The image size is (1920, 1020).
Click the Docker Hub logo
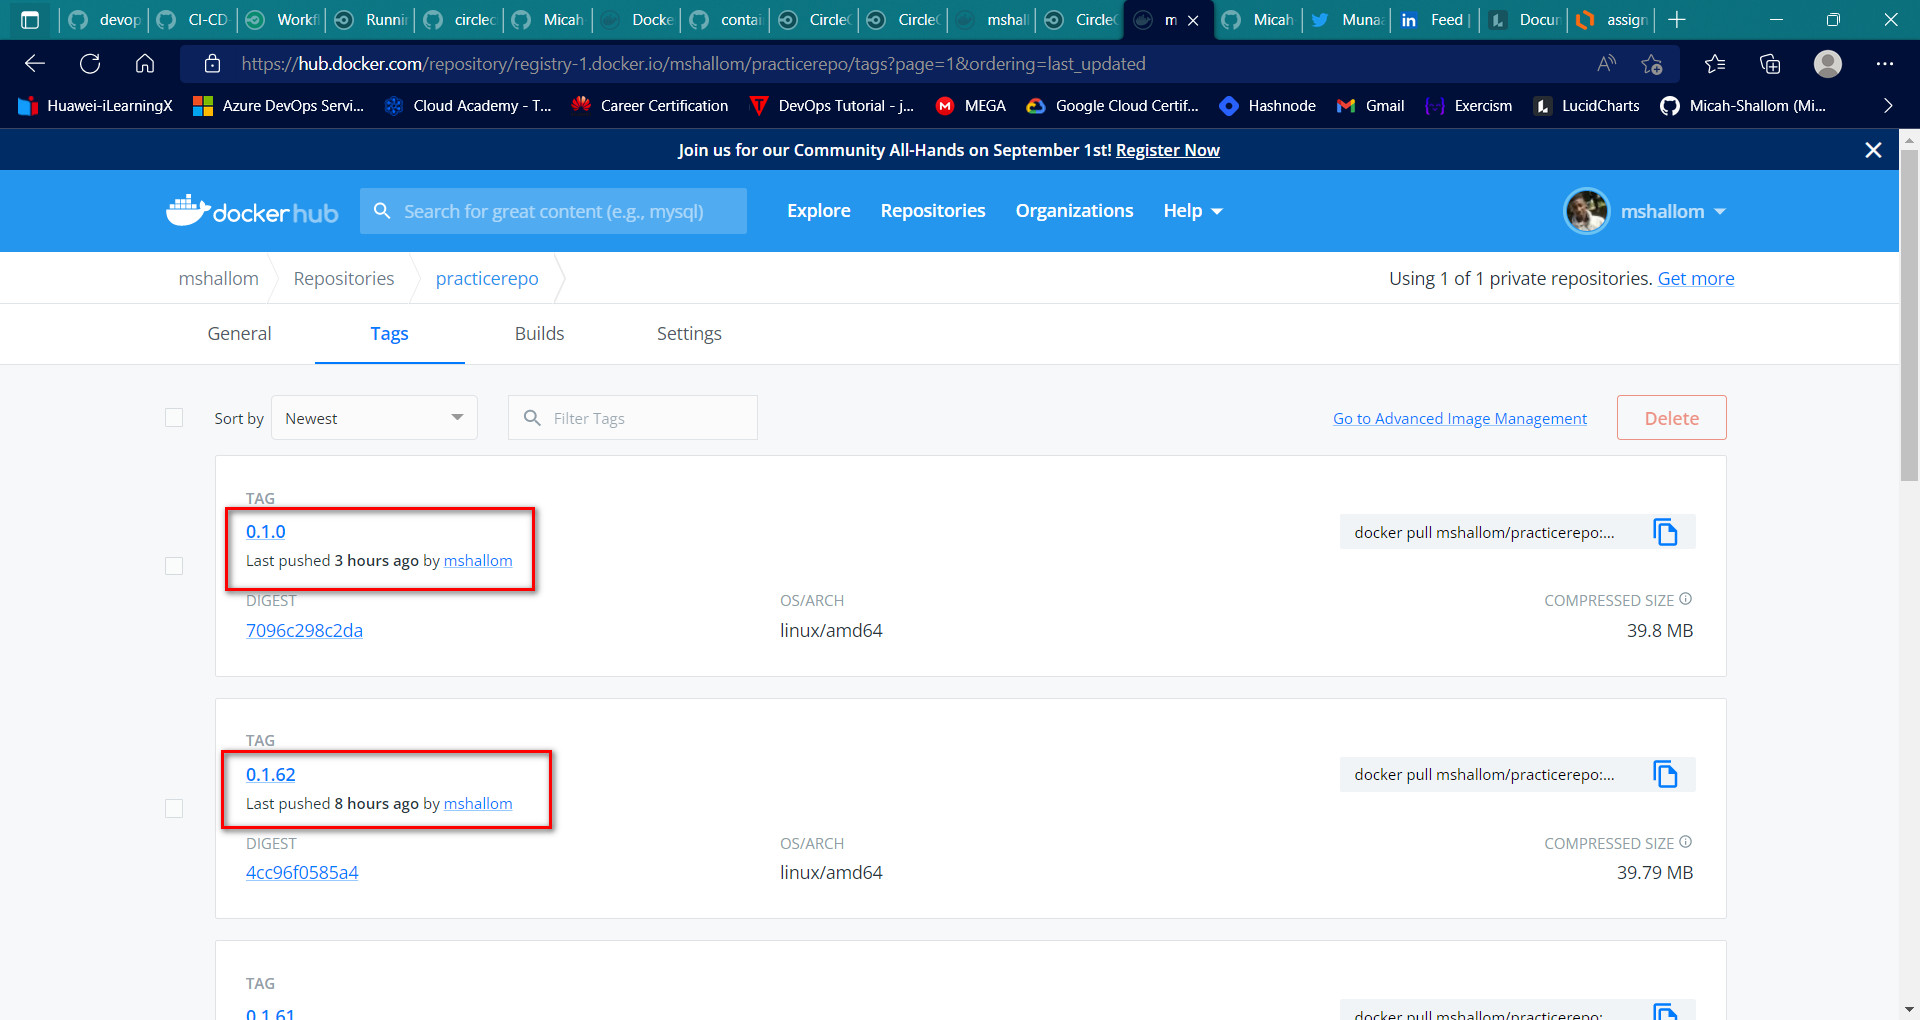pos(252,211)
